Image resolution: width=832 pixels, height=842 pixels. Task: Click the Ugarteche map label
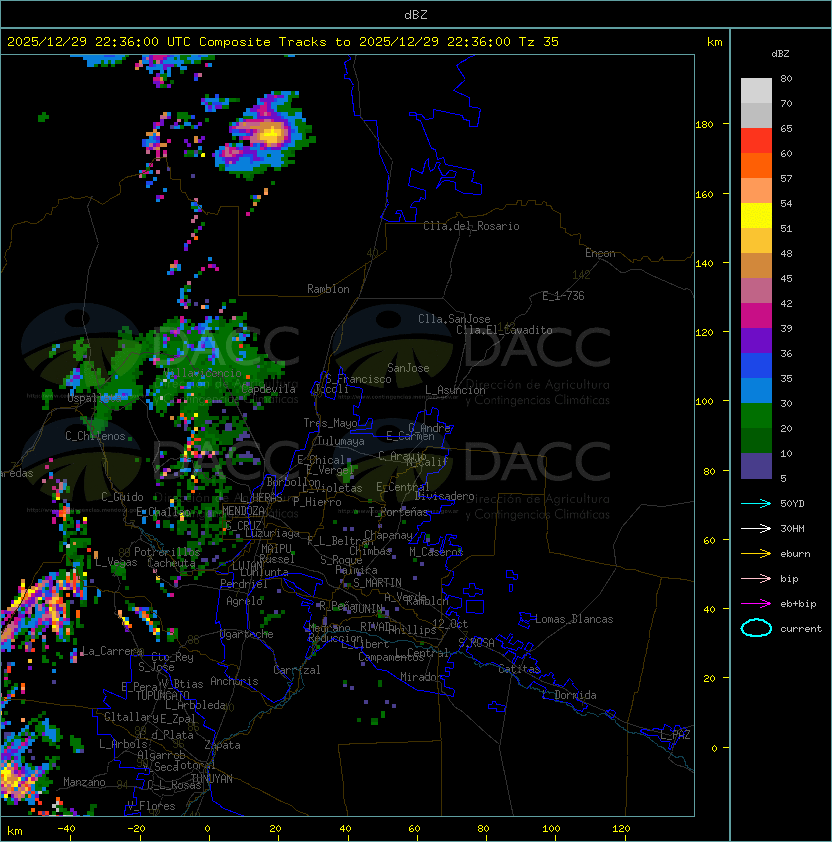click(x=247, y=634)
